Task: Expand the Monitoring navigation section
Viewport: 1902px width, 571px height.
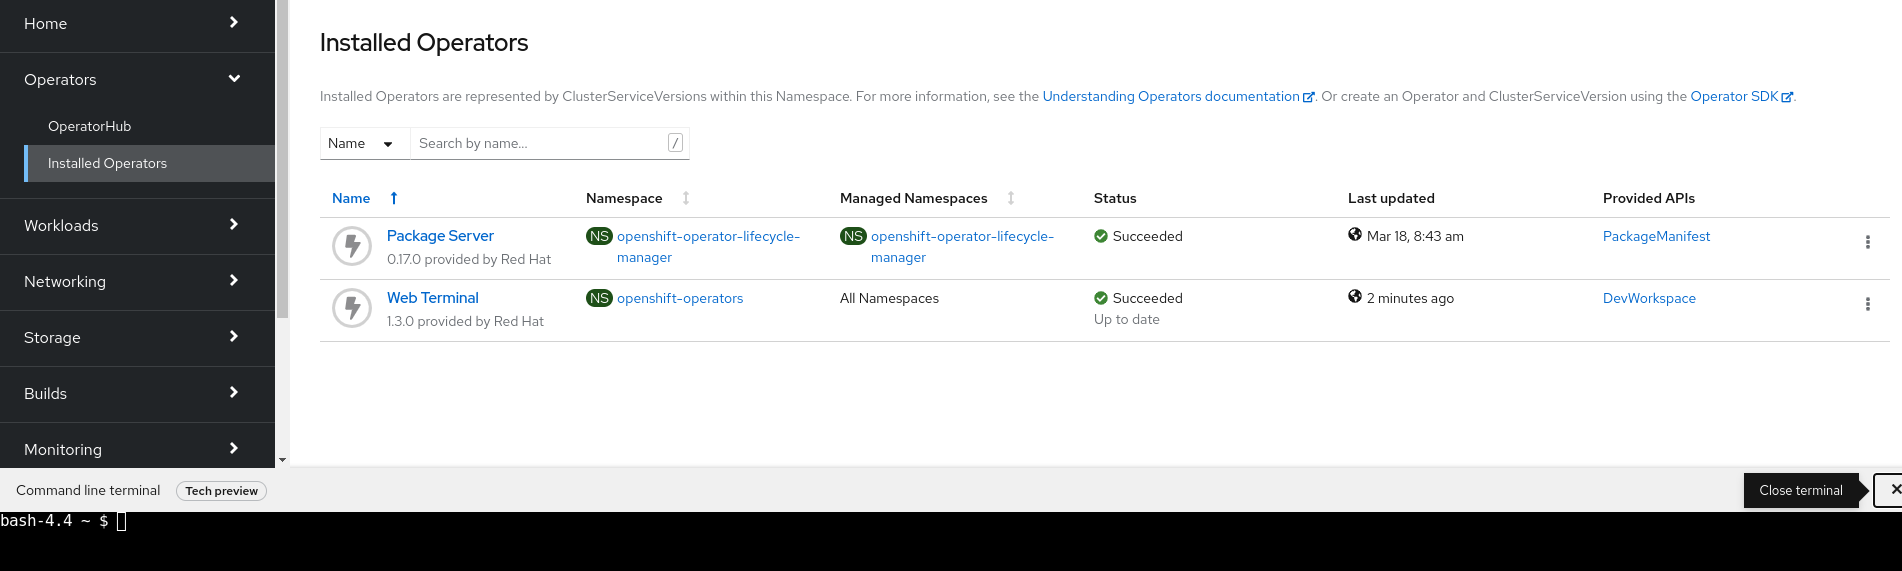Action: (137, 449)
